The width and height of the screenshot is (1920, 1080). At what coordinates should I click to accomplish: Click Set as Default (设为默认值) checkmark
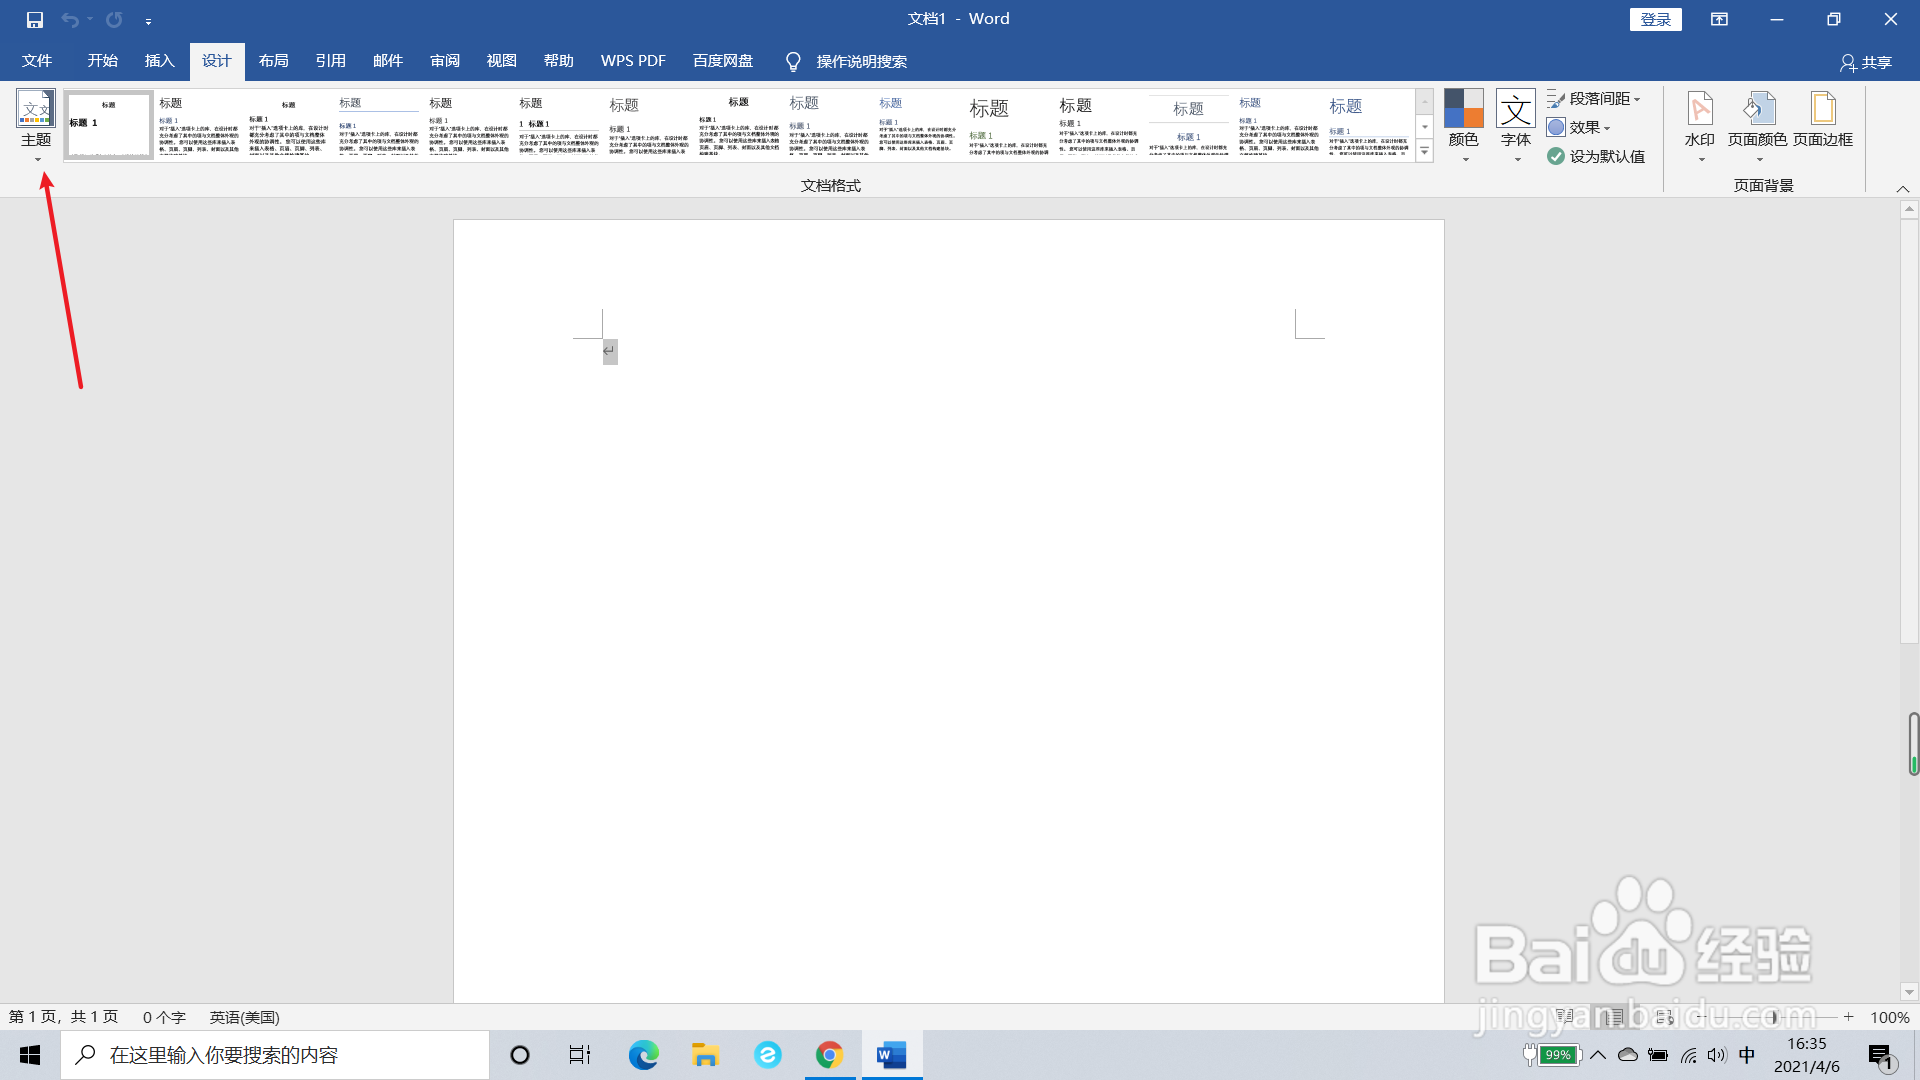coord(1556,156)
